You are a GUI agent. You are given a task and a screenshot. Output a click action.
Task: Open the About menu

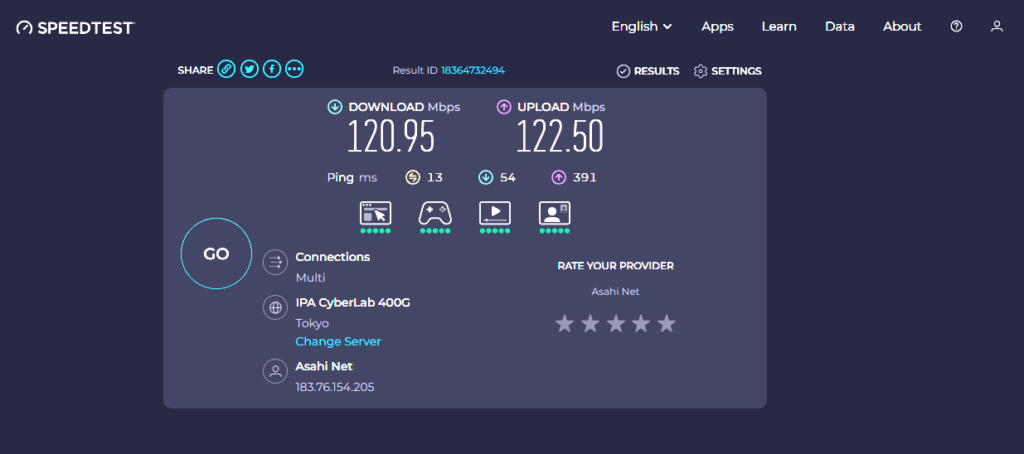pos(902,27)
